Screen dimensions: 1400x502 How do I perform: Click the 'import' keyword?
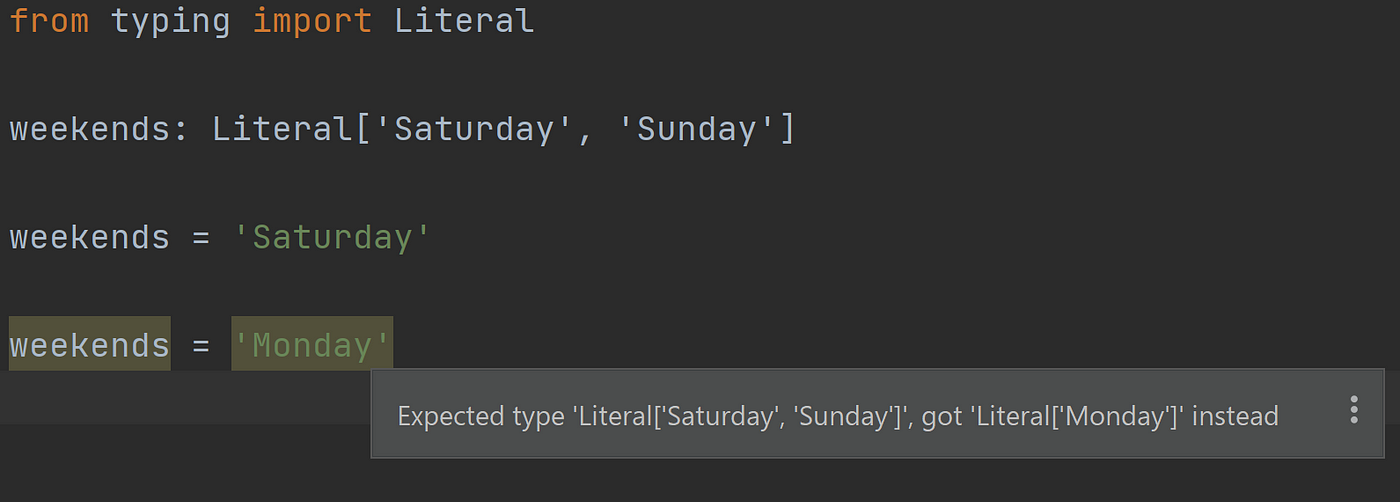click(x=312, y=22)
